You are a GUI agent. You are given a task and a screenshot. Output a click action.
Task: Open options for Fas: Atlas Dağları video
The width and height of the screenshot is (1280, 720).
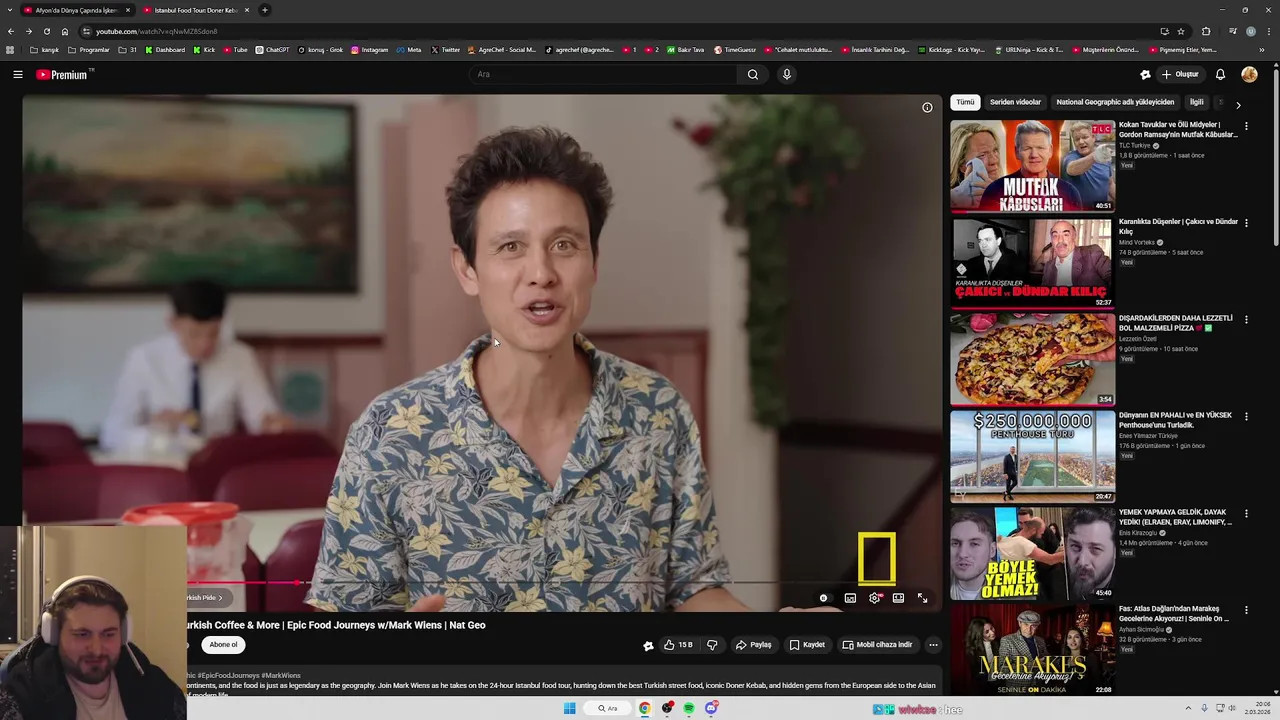coord(1246,611)
